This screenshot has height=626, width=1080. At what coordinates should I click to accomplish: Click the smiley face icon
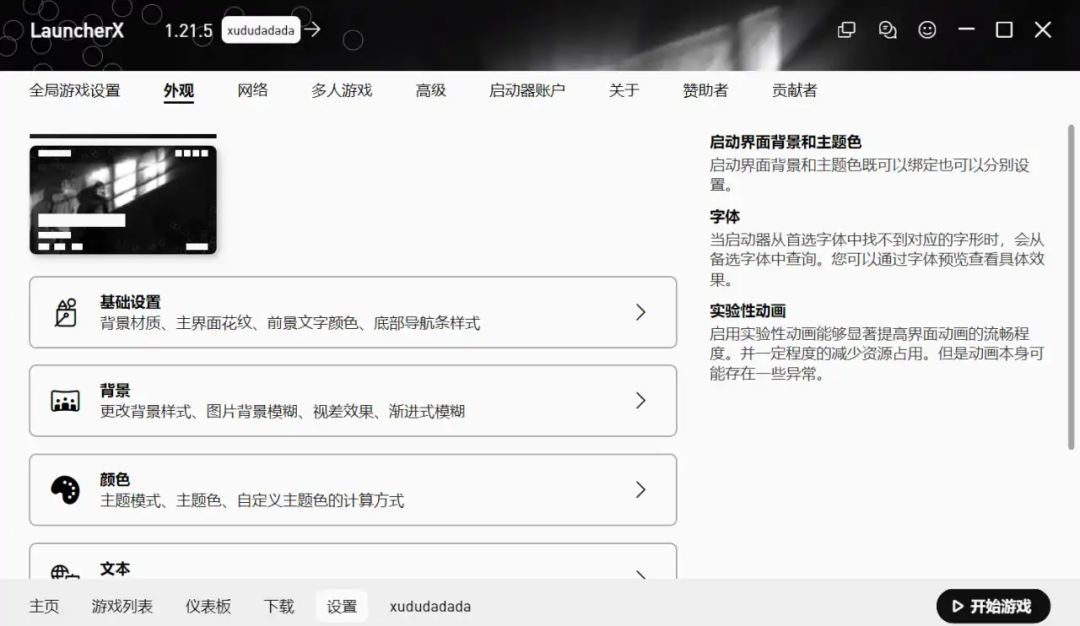927,30
